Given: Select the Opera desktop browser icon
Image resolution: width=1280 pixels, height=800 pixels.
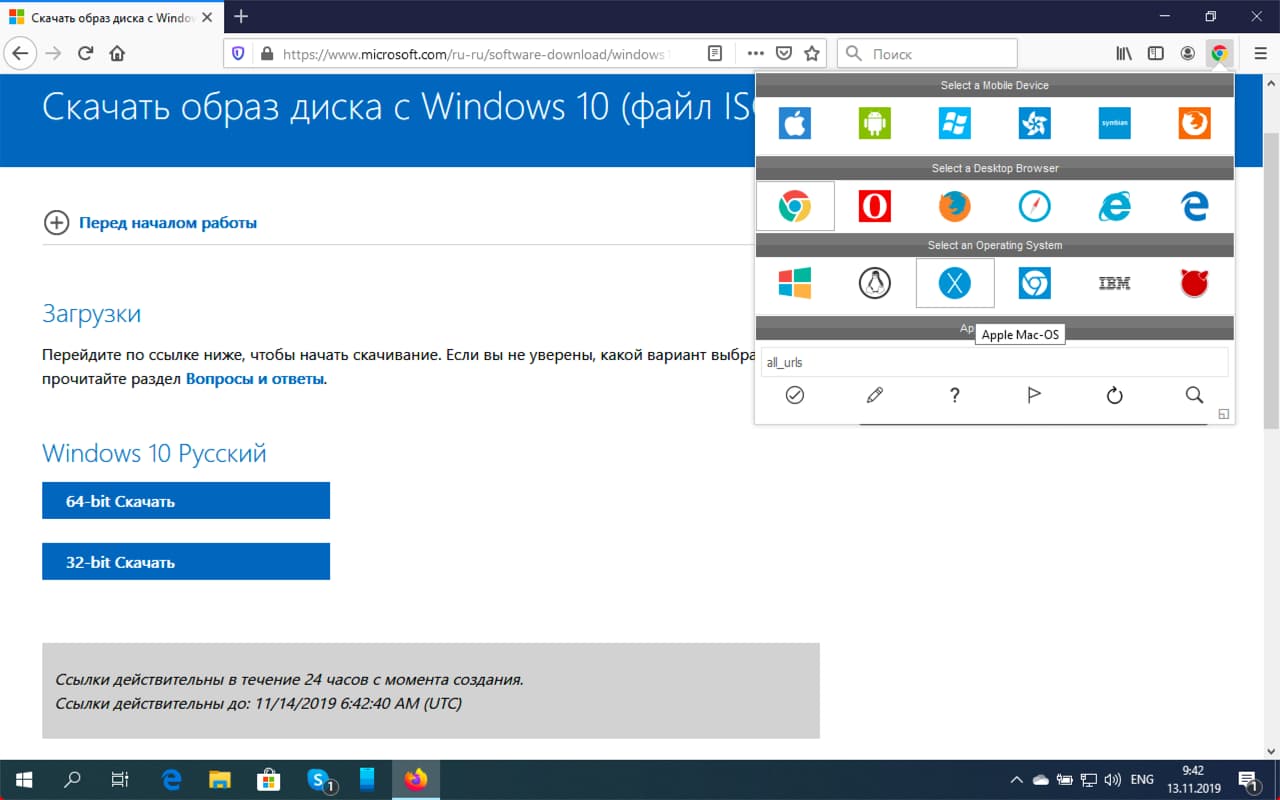Looking at the screenshot, I should point(874,206).
